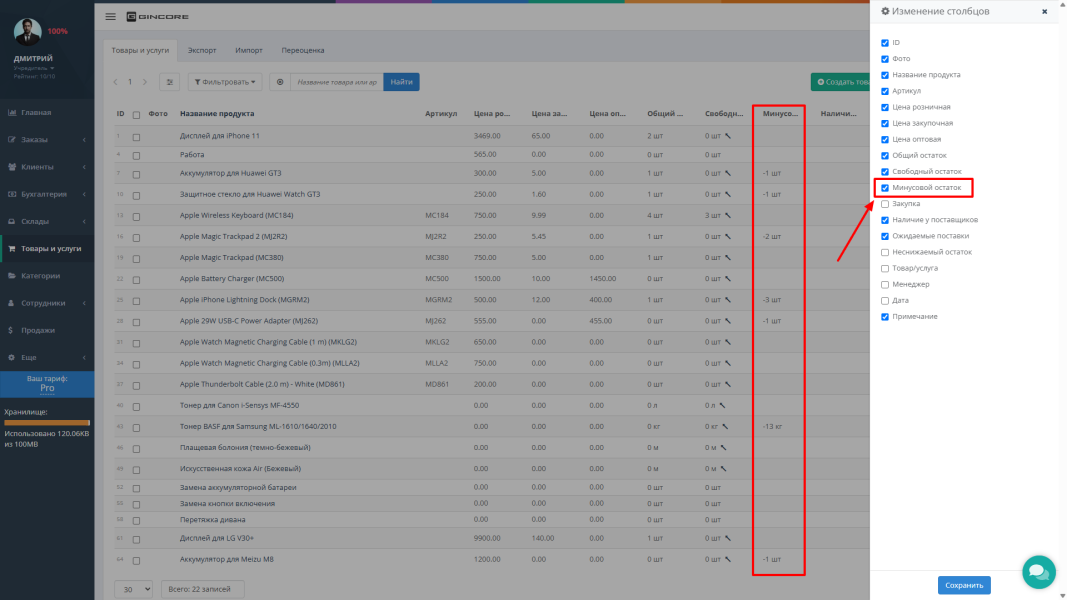Open Главная in the sidebar
1067x600 pixels.
tap(36, 112)
